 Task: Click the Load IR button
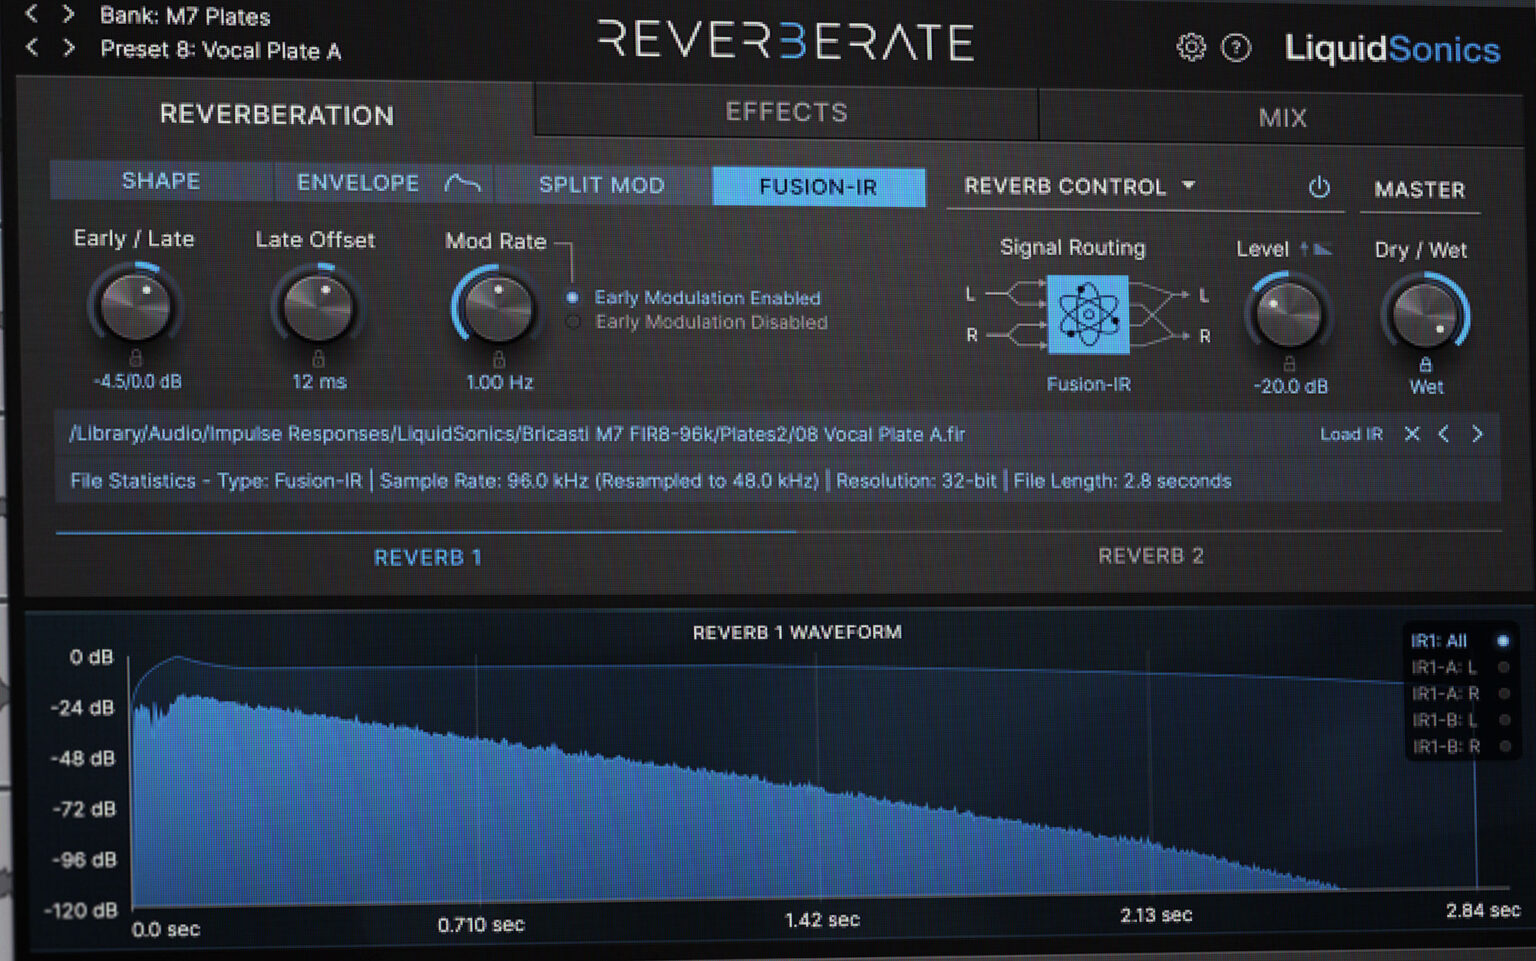tap(1350, 434)
